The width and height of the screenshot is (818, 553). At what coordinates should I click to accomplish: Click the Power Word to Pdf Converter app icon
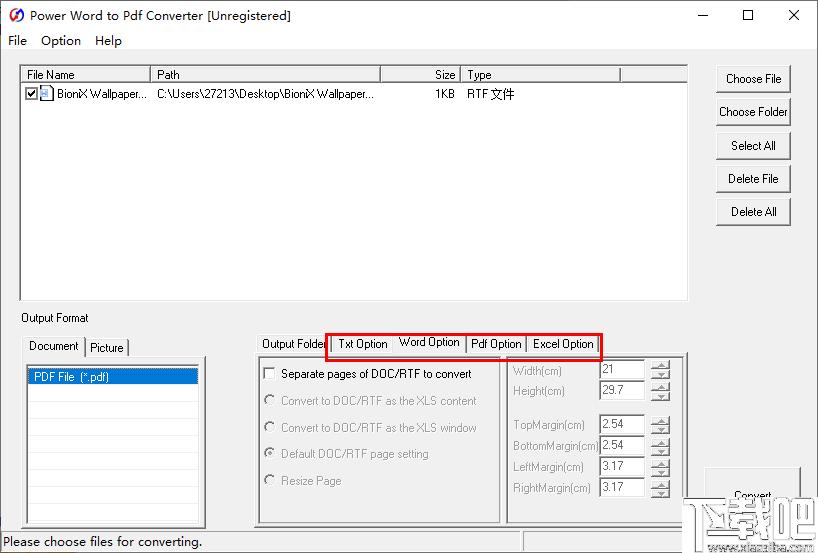click(x=16, y=15)
